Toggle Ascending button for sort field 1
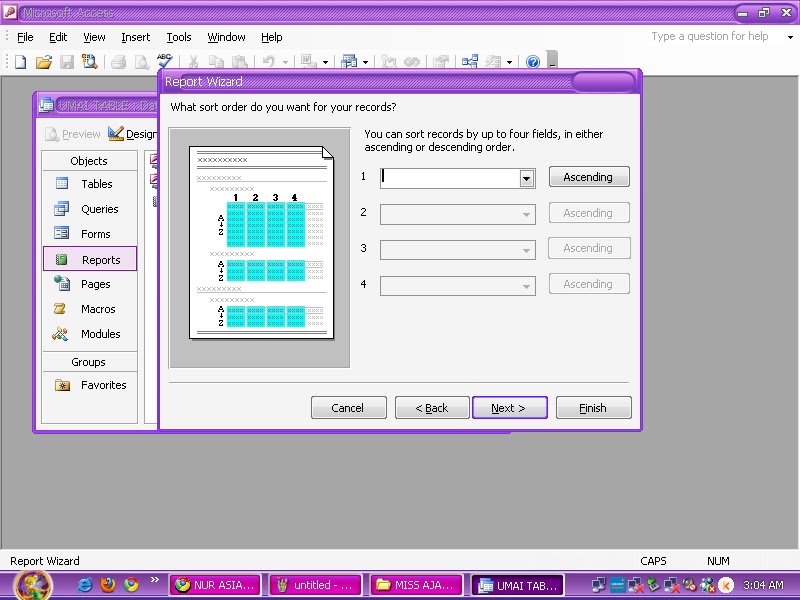 (589, 177)
